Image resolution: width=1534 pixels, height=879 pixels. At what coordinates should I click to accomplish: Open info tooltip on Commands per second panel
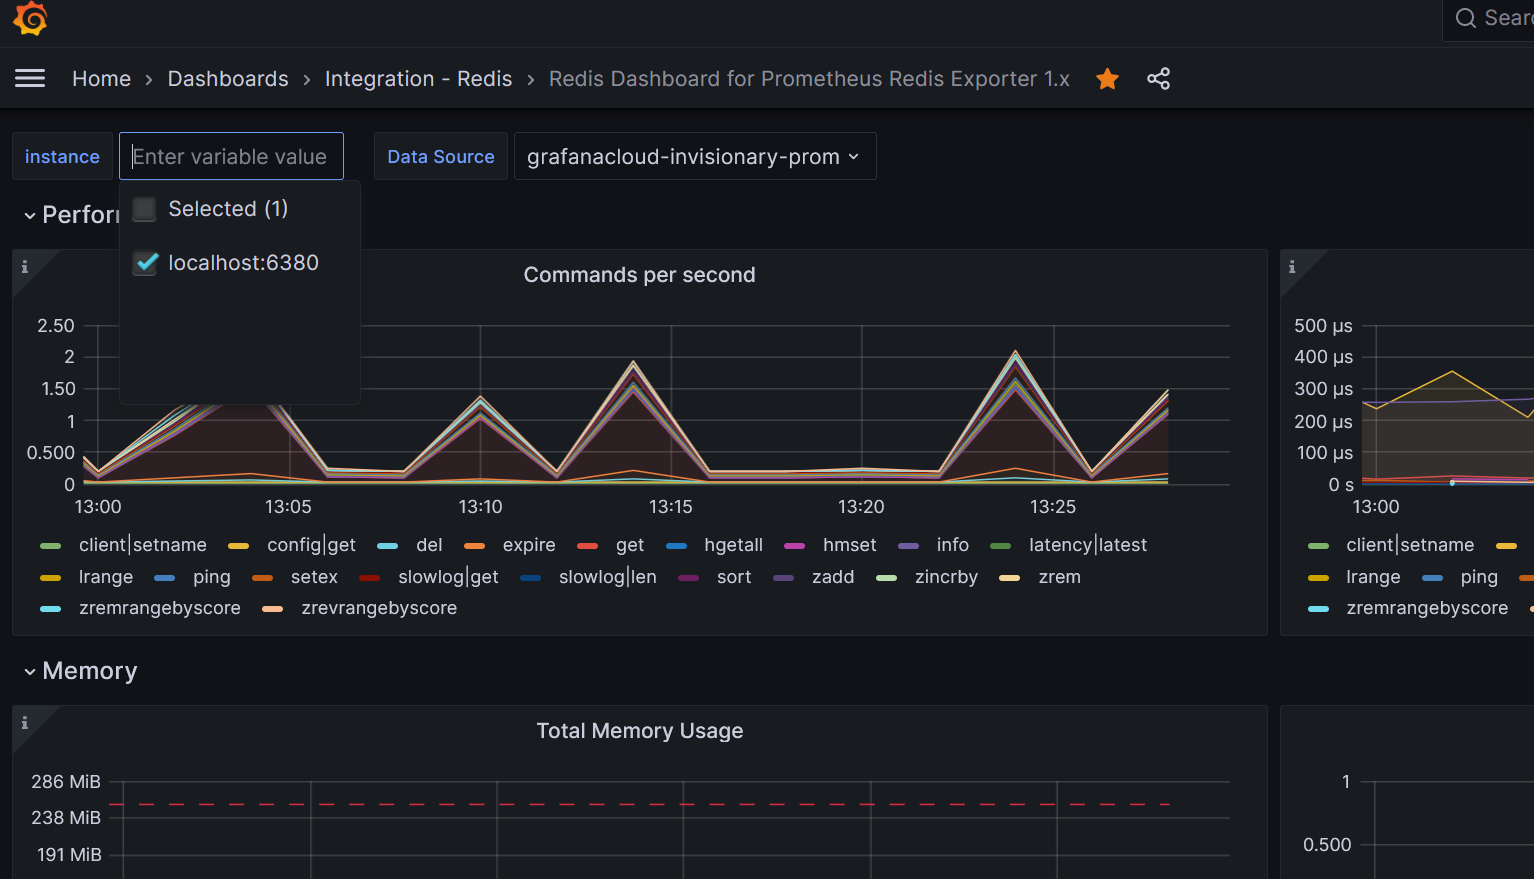point(24,265)
